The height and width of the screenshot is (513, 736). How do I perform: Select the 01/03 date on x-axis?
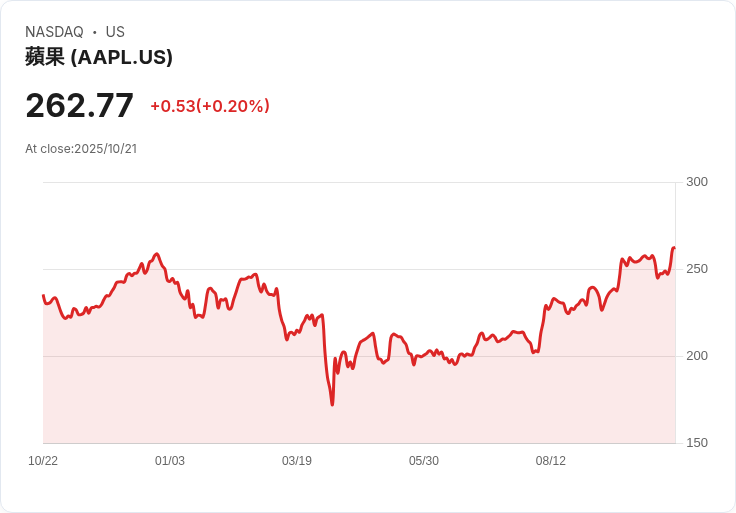tap(170, 461)
